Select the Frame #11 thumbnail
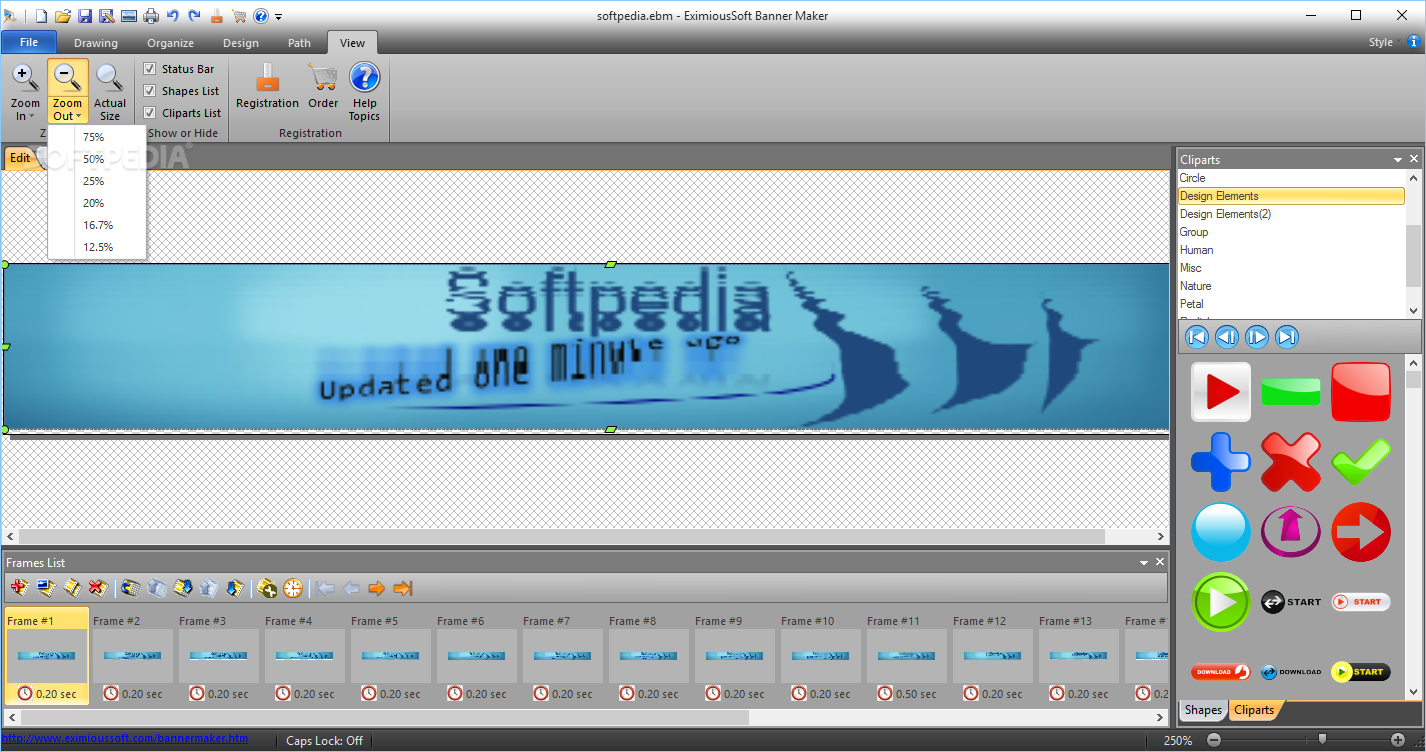 point(907,656)
